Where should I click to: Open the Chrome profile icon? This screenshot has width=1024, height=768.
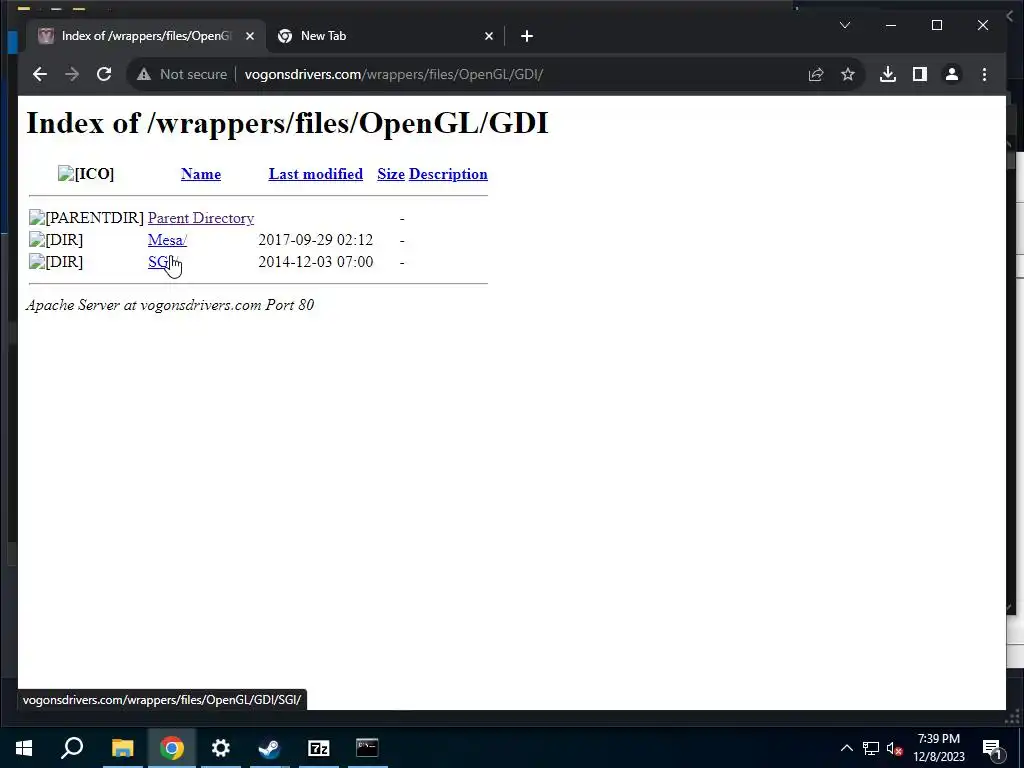(x=952, y=74)
